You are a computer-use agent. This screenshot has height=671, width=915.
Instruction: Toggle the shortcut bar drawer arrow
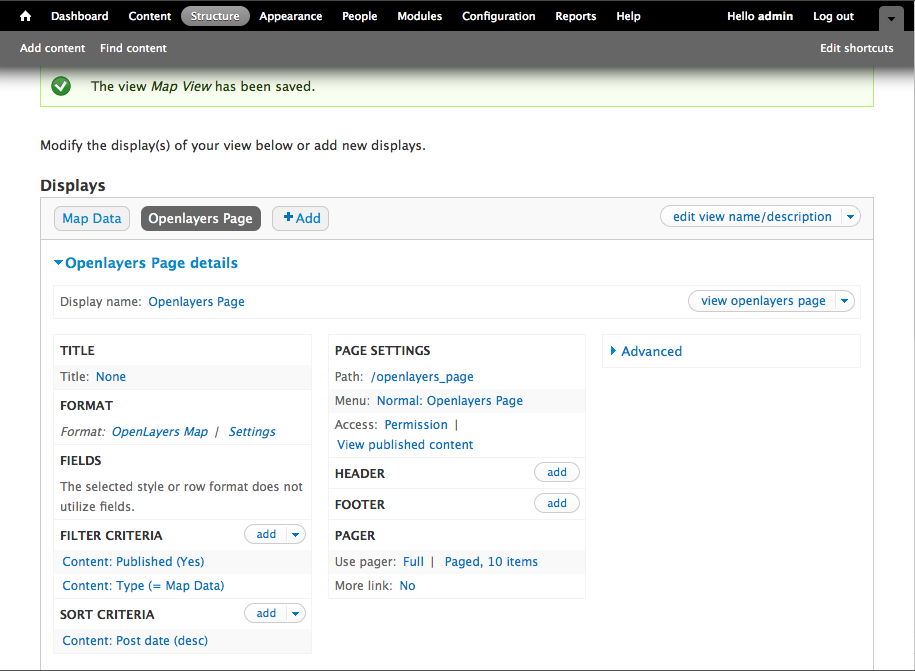890,18
